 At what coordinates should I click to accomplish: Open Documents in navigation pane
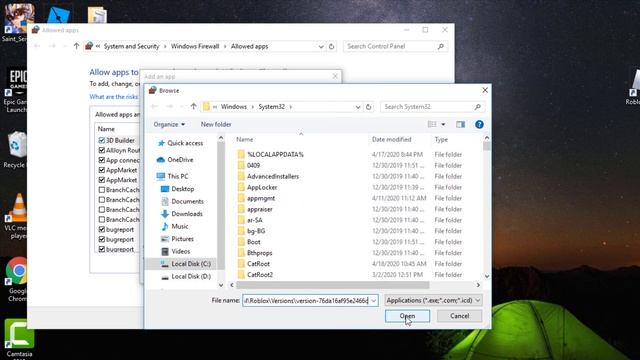click(182, 201)
